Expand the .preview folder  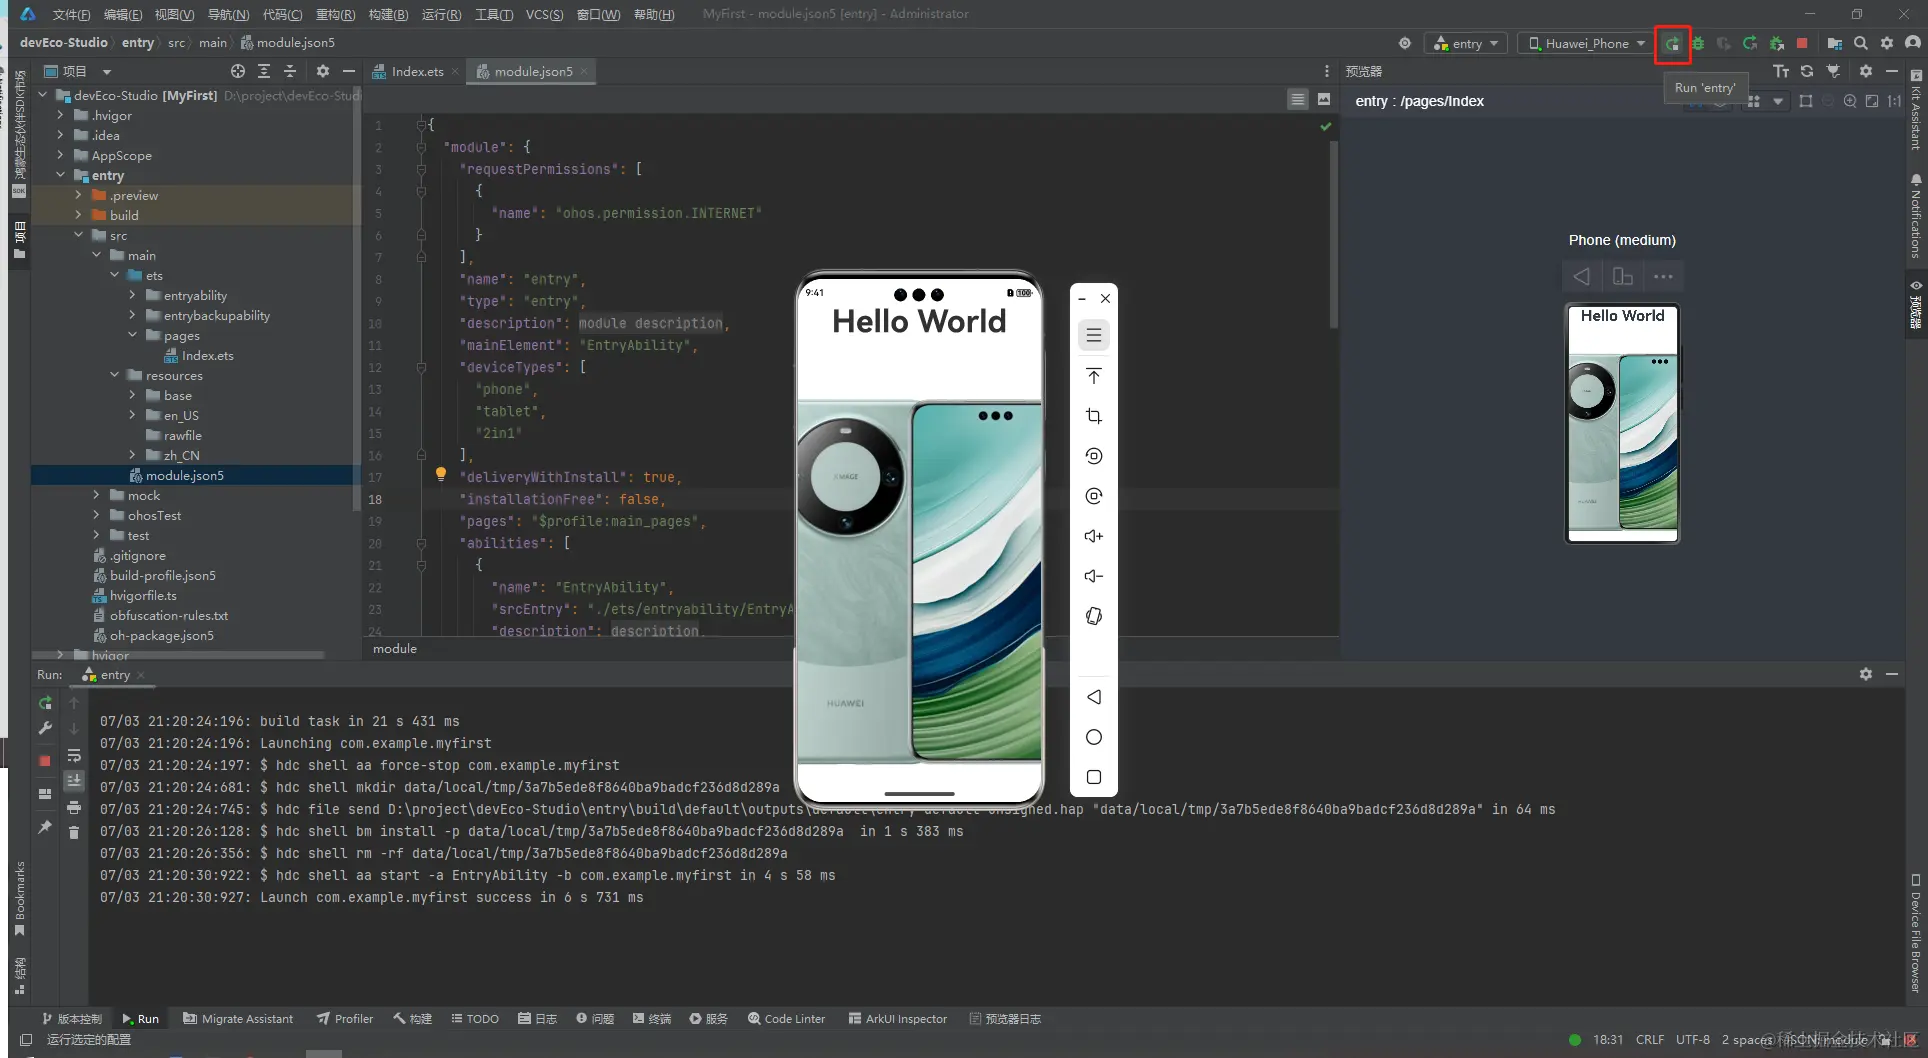(79, 195)
